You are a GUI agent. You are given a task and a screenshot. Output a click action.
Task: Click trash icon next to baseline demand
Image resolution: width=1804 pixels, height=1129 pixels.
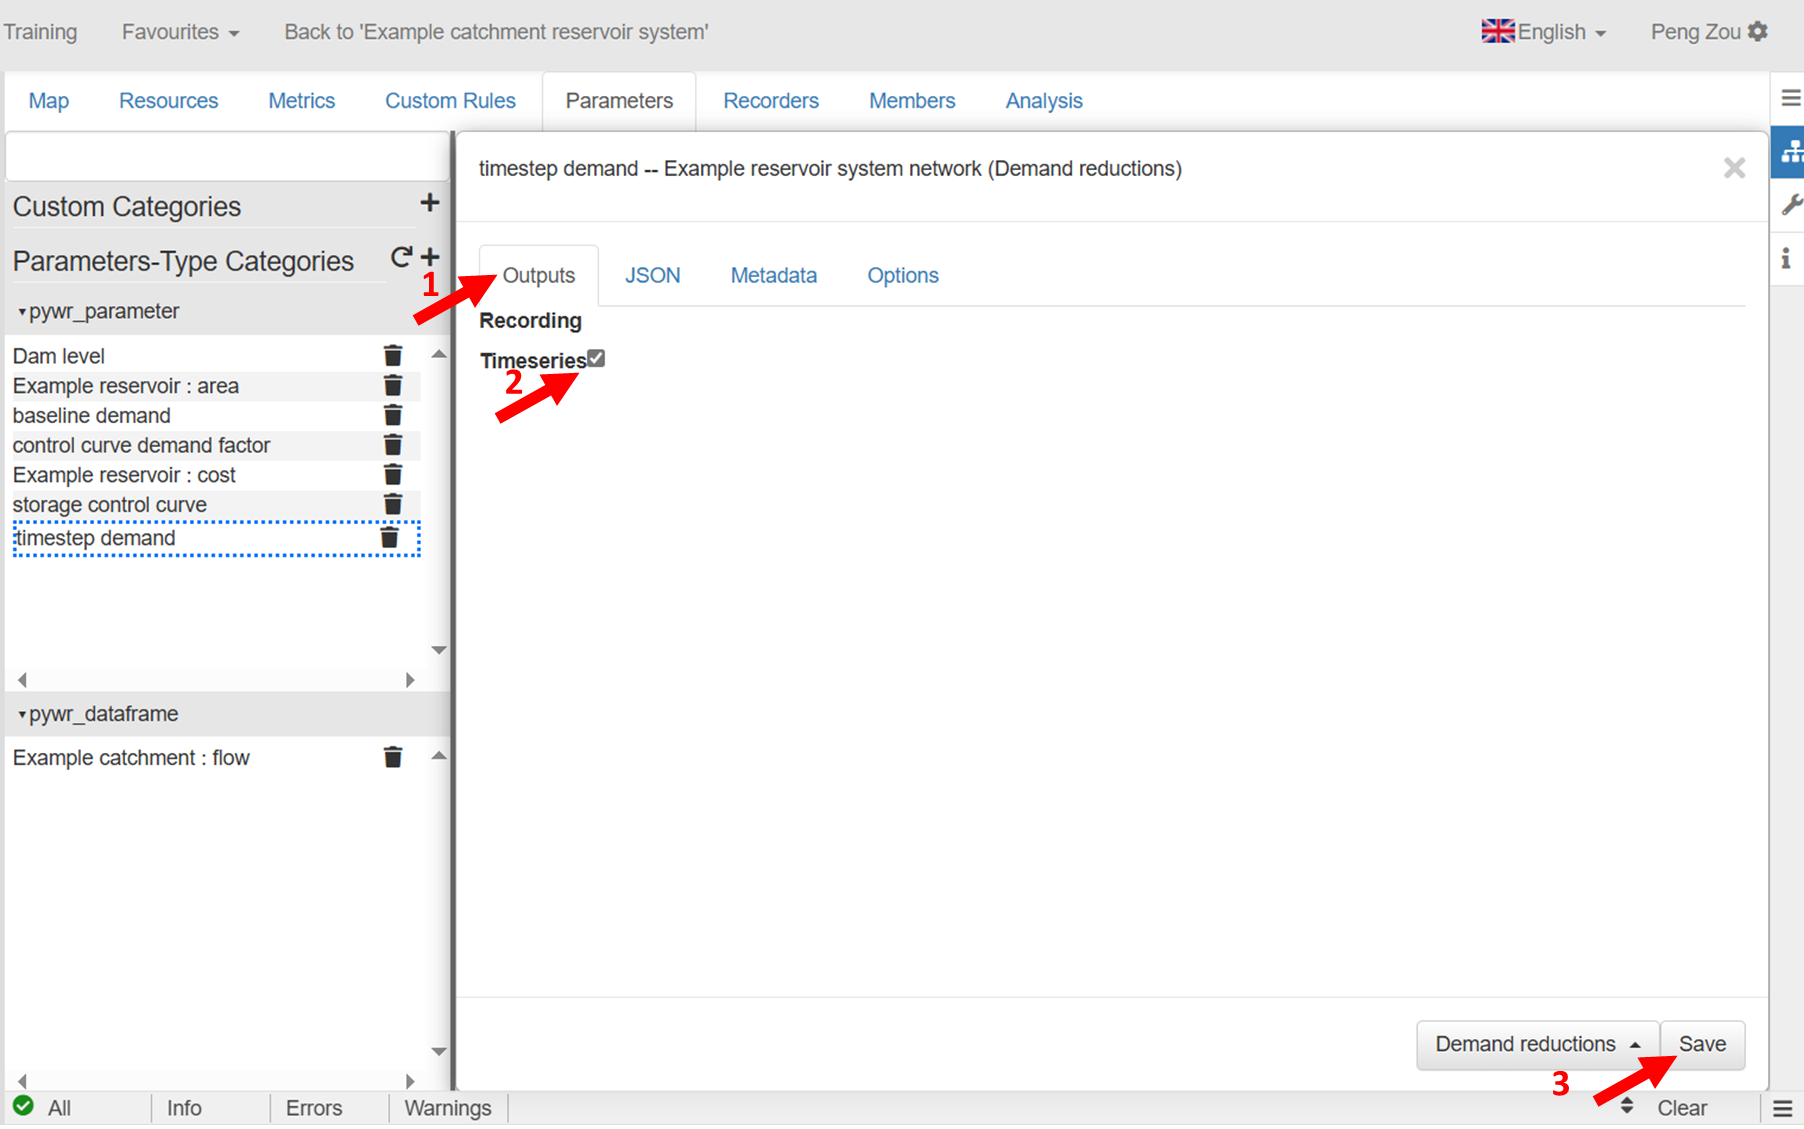coord(393,415)
